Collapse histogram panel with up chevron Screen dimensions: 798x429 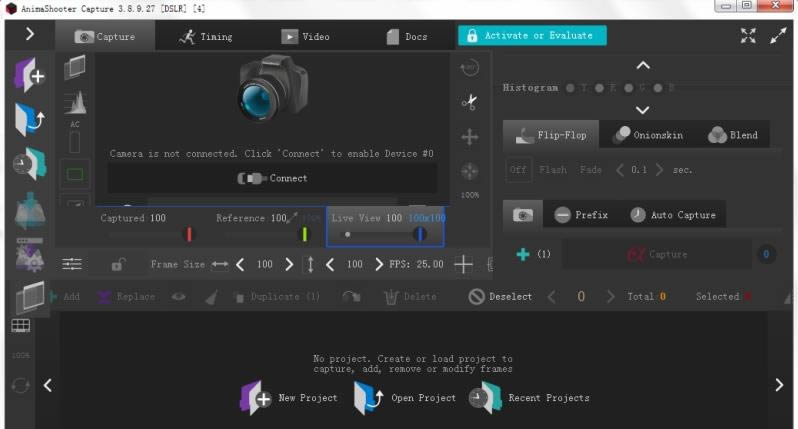tap(643, 65)
